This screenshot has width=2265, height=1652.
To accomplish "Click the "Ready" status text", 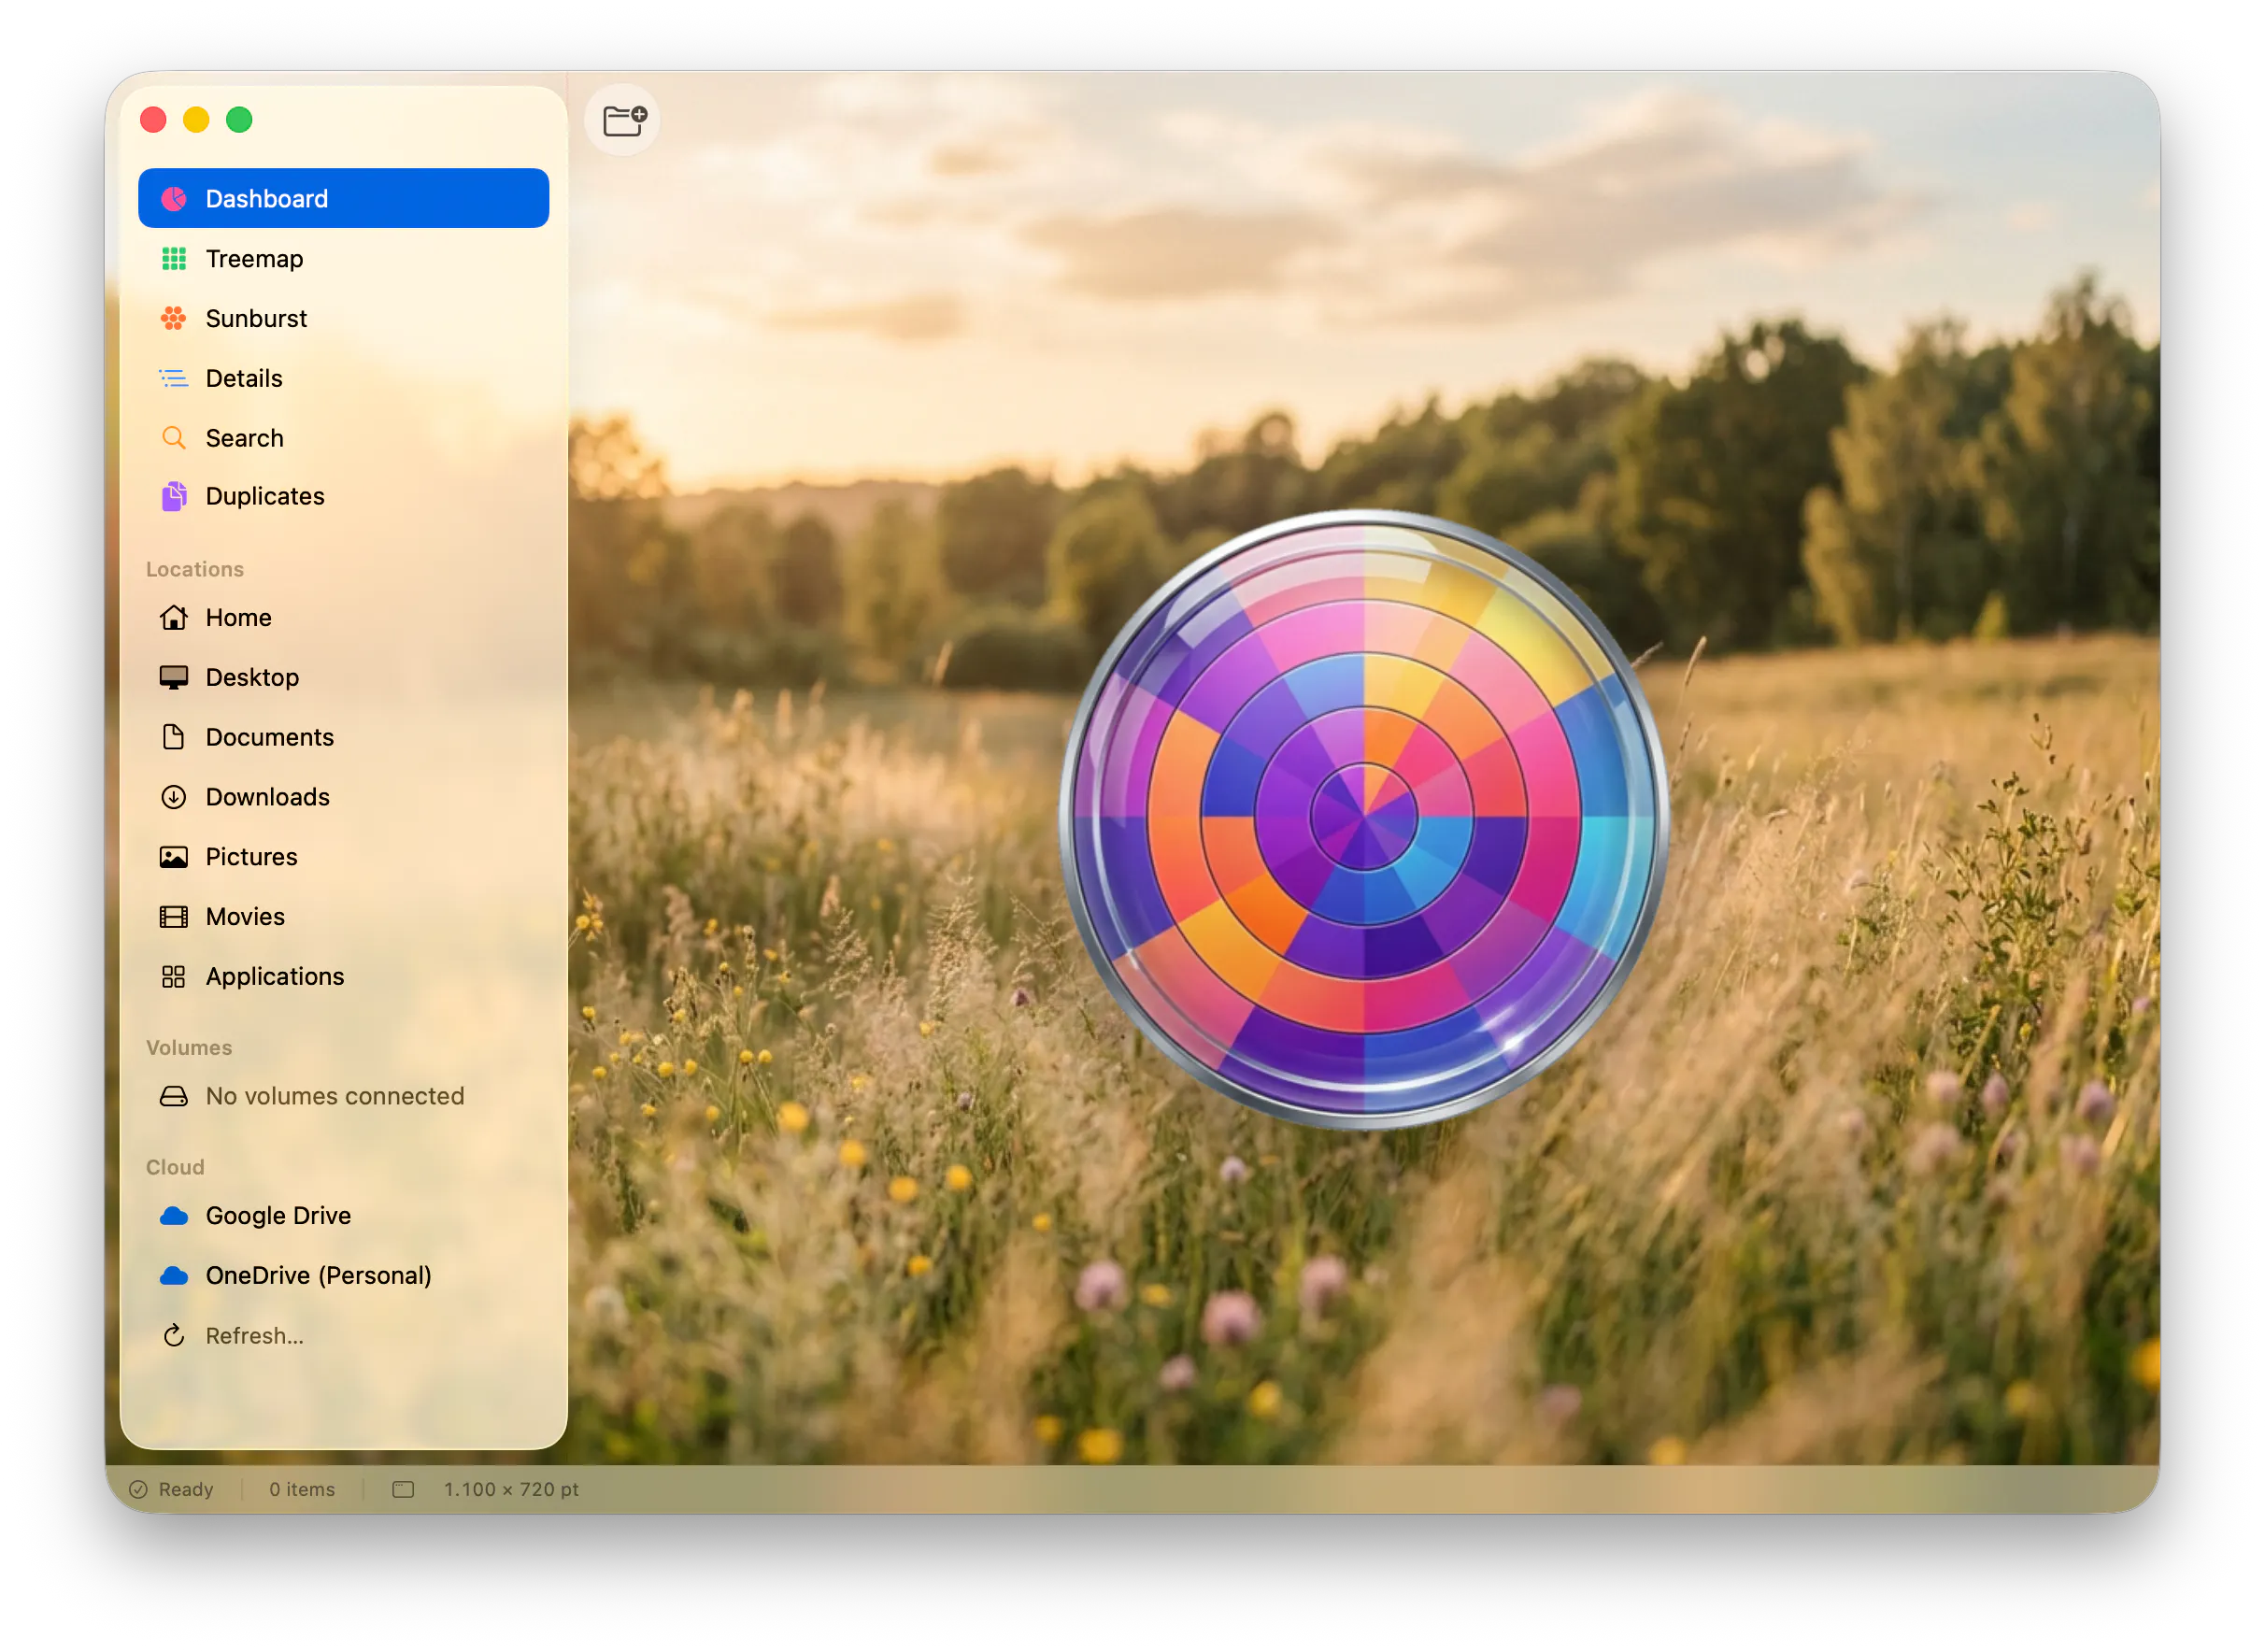I will [x=186, y=1491].
